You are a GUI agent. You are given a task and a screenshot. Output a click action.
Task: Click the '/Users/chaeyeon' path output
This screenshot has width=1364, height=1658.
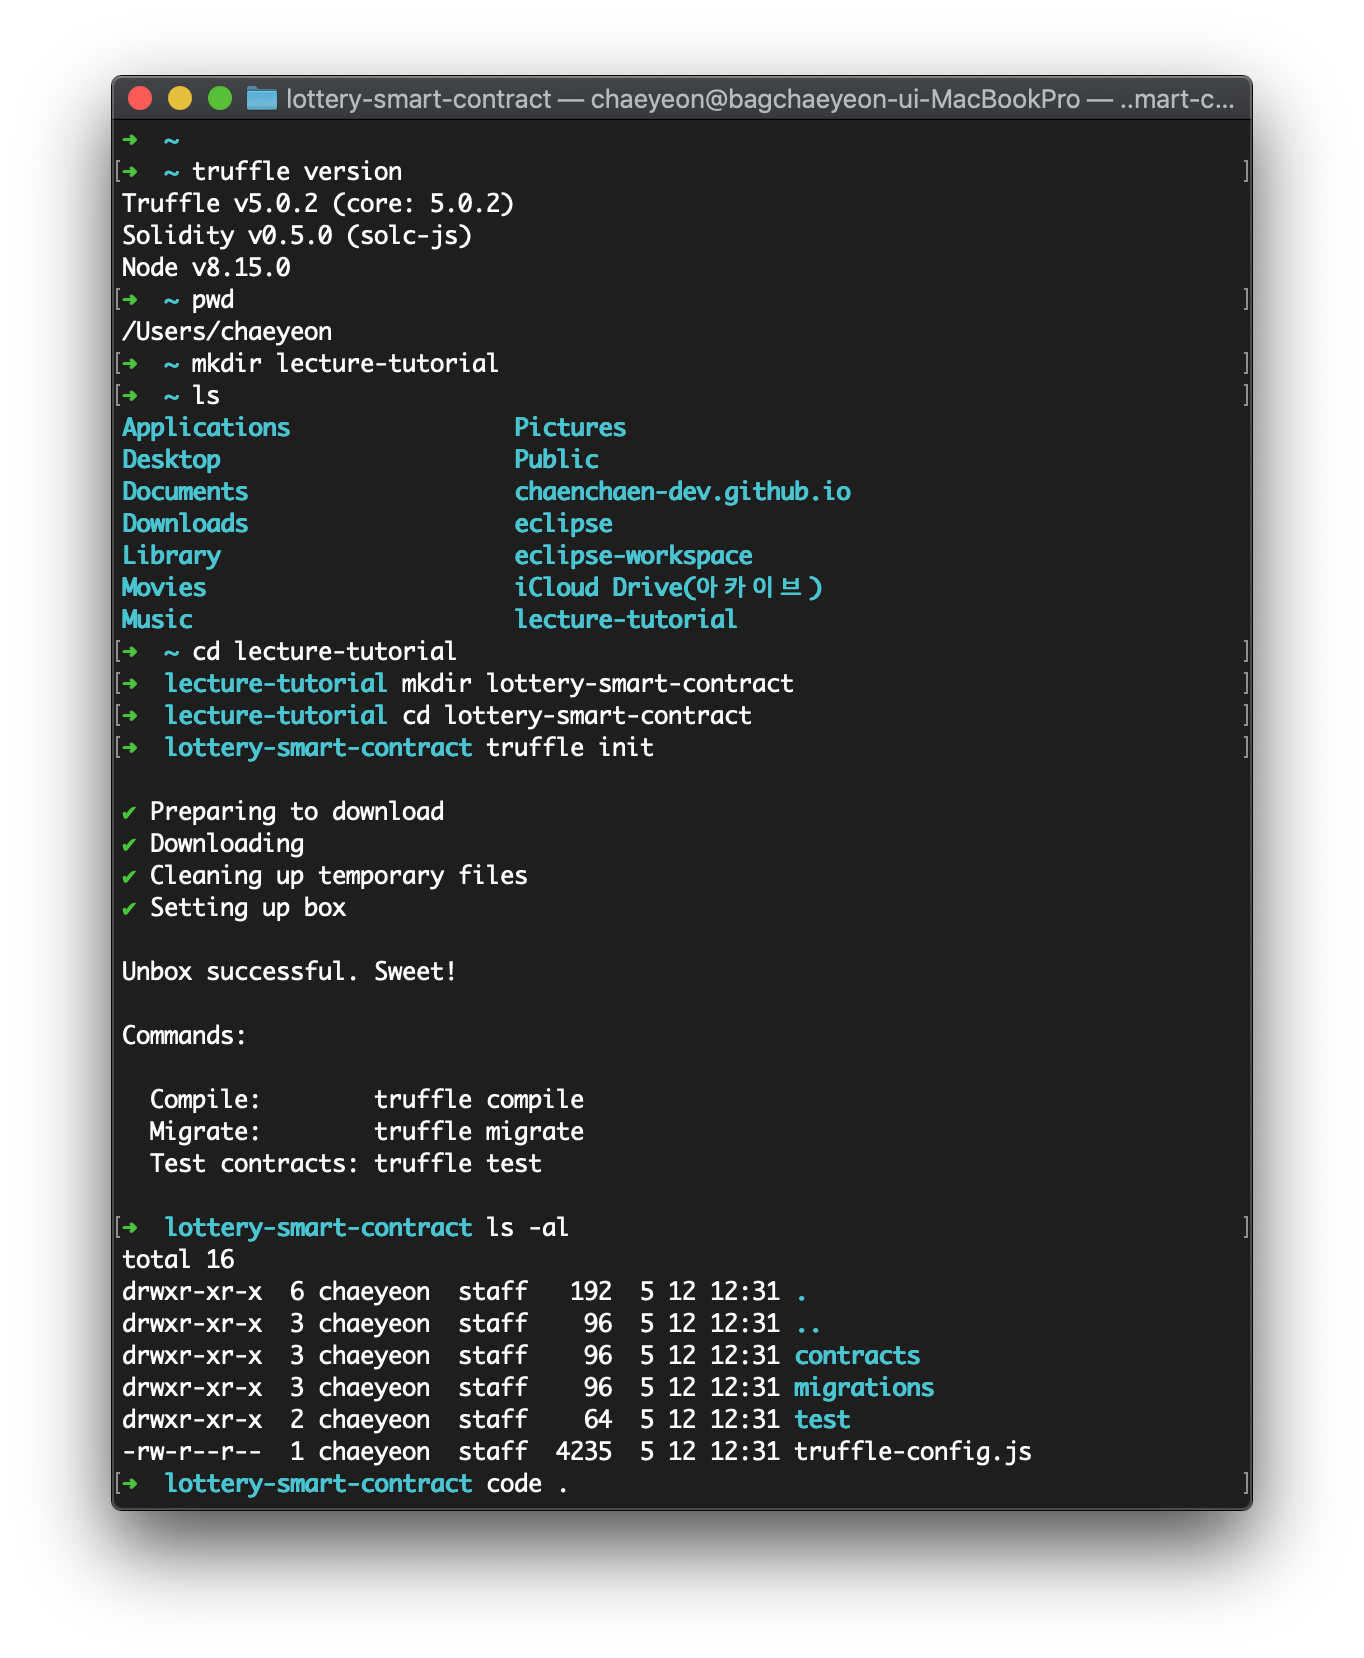coord(227,331)
